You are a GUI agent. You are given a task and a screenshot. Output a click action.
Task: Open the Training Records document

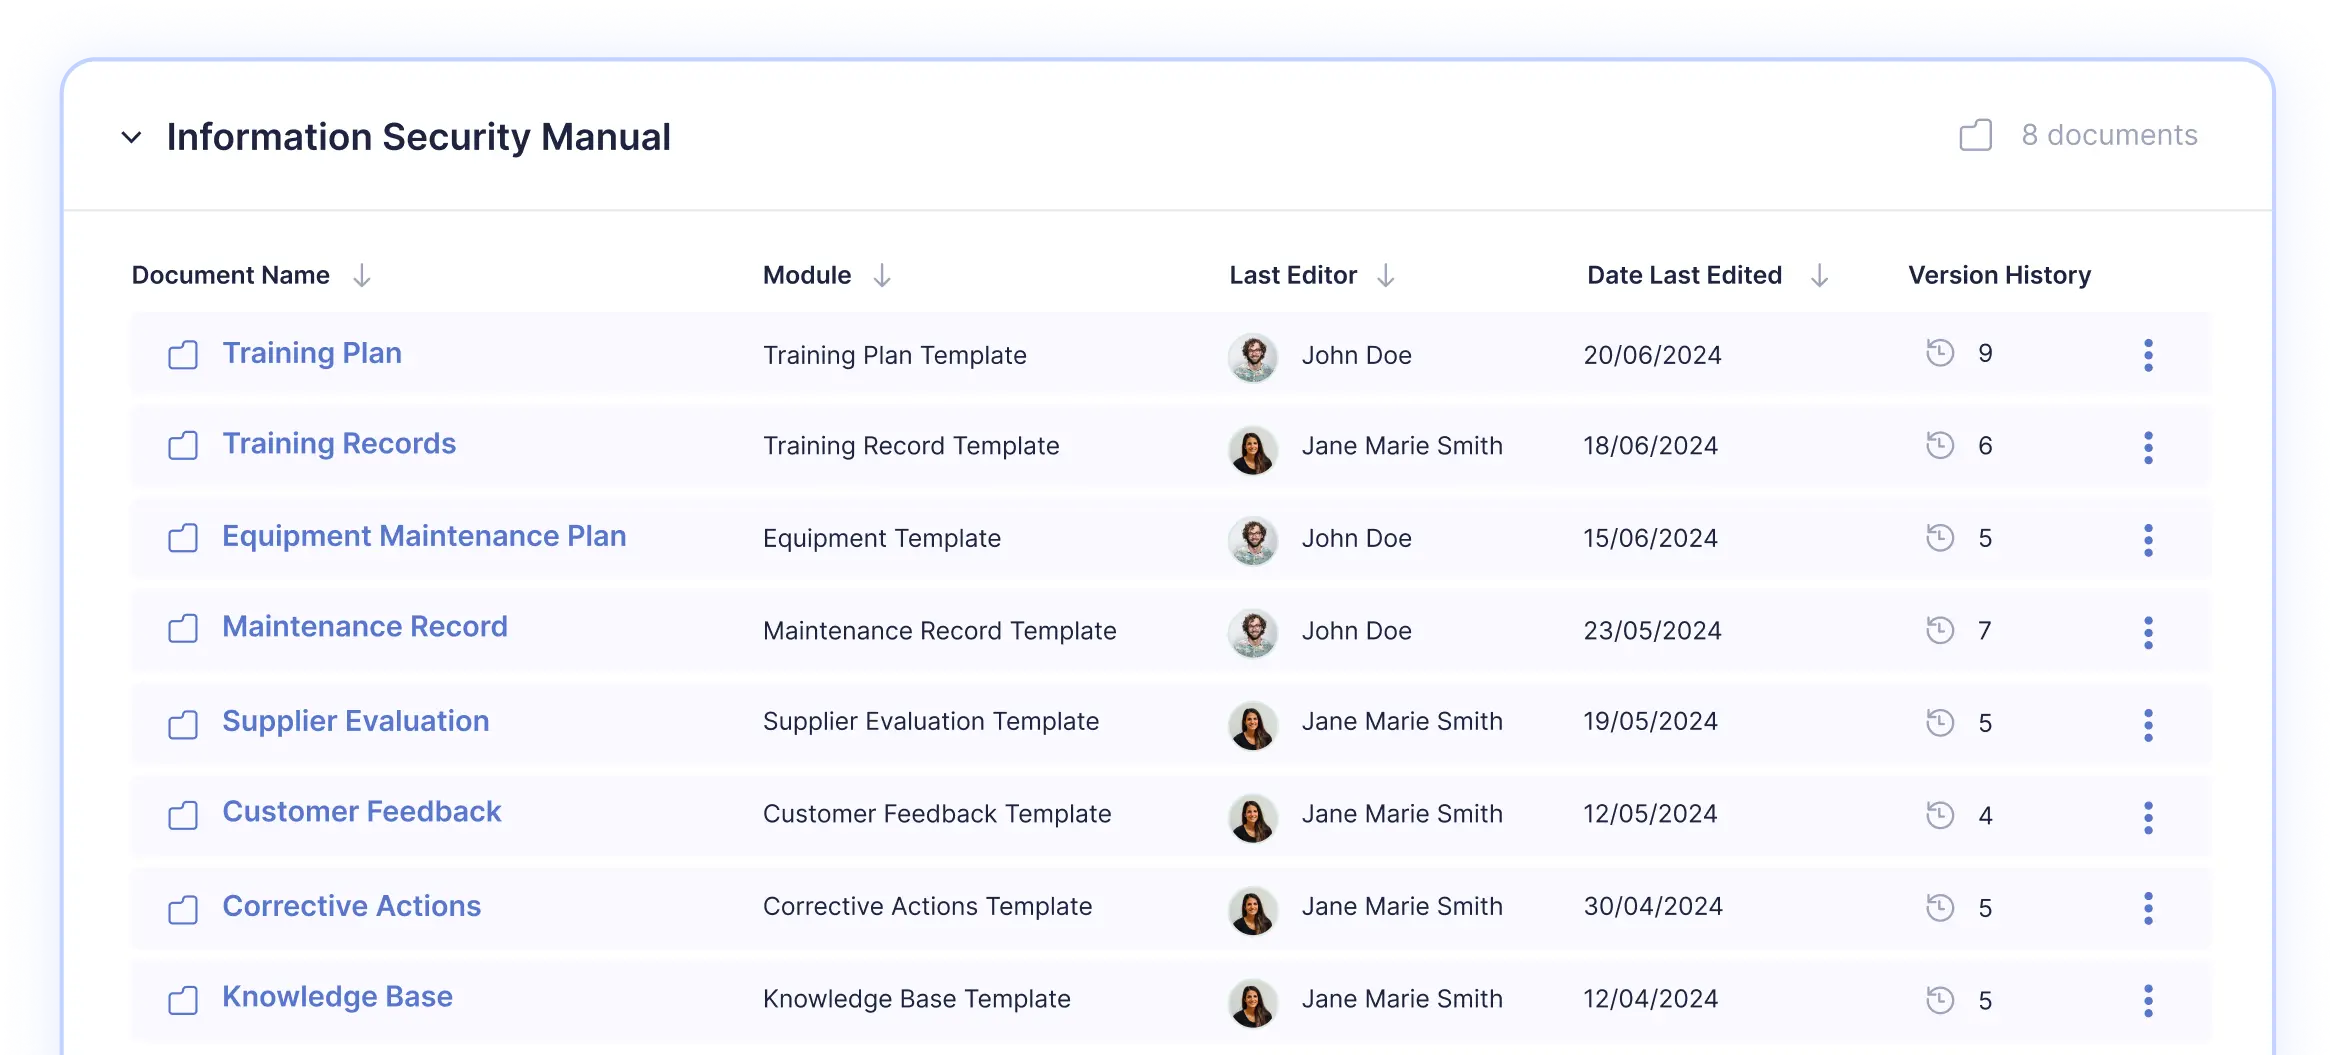339,444
